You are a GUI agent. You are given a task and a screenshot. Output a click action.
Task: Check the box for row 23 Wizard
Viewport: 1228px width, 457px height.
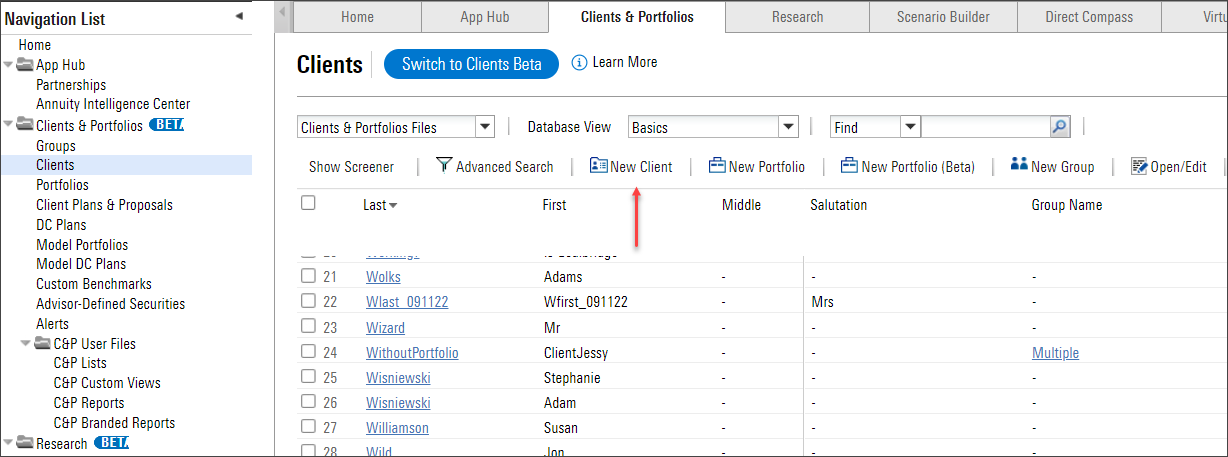[308, 327]
